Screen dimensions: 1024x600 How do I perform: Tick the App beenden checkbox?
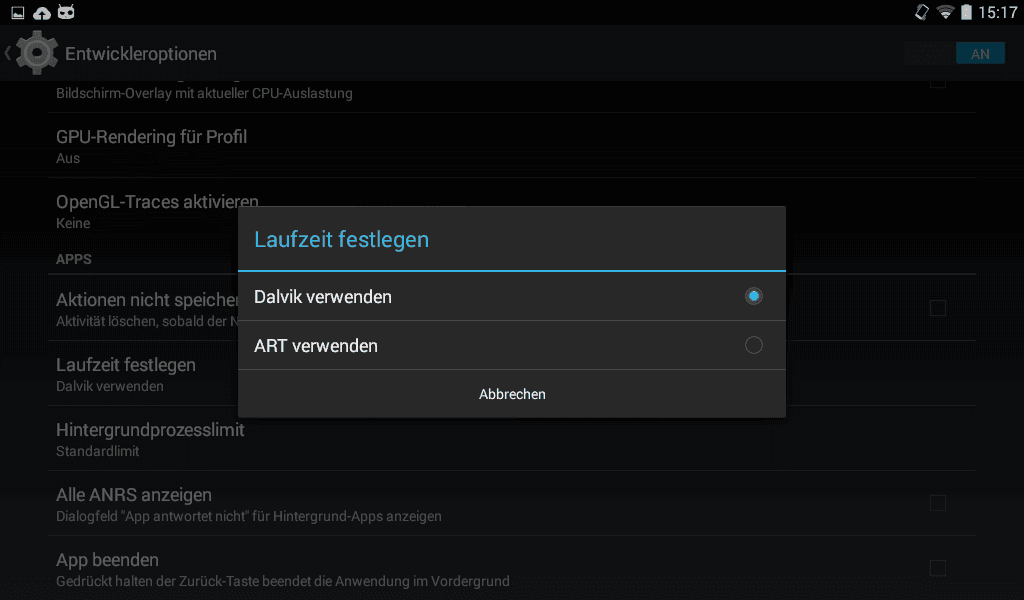pos(938,568)
